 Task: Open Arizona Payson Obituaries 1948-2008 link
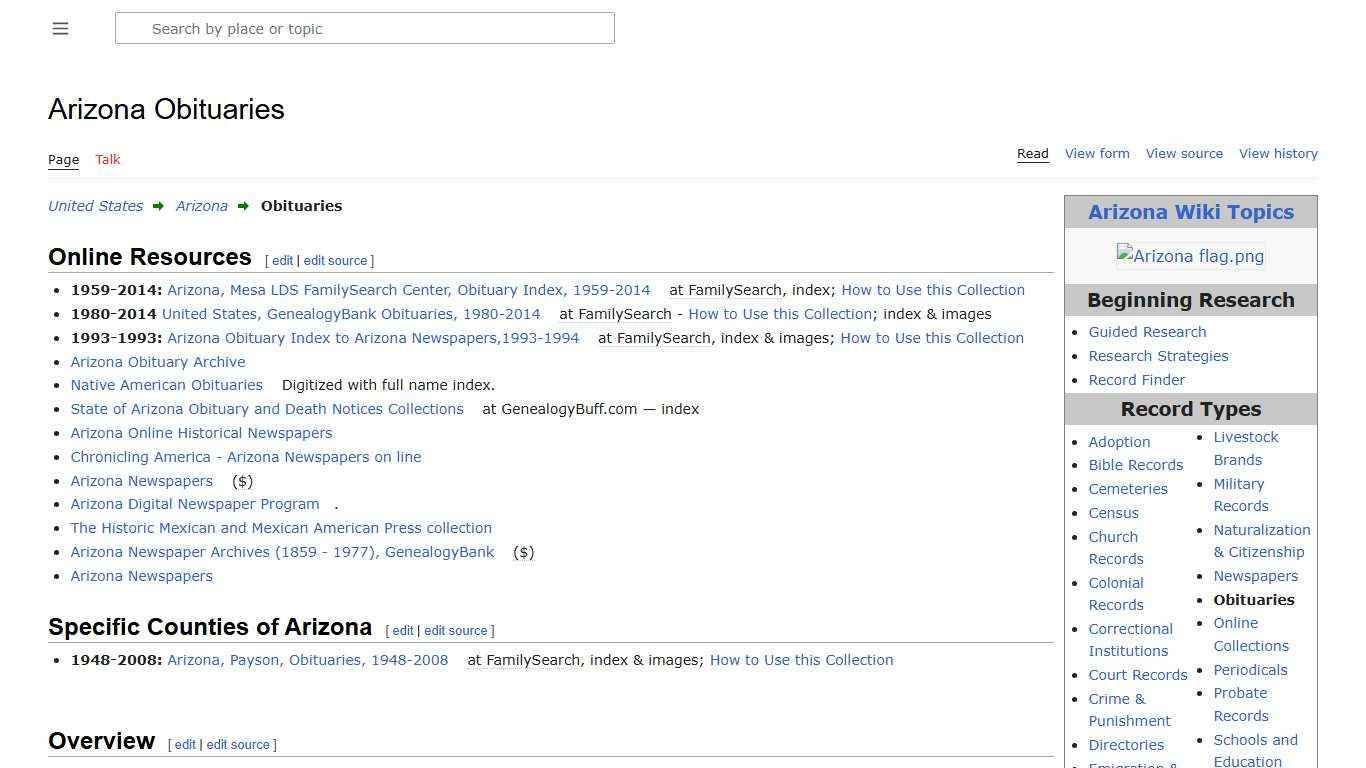307,660
